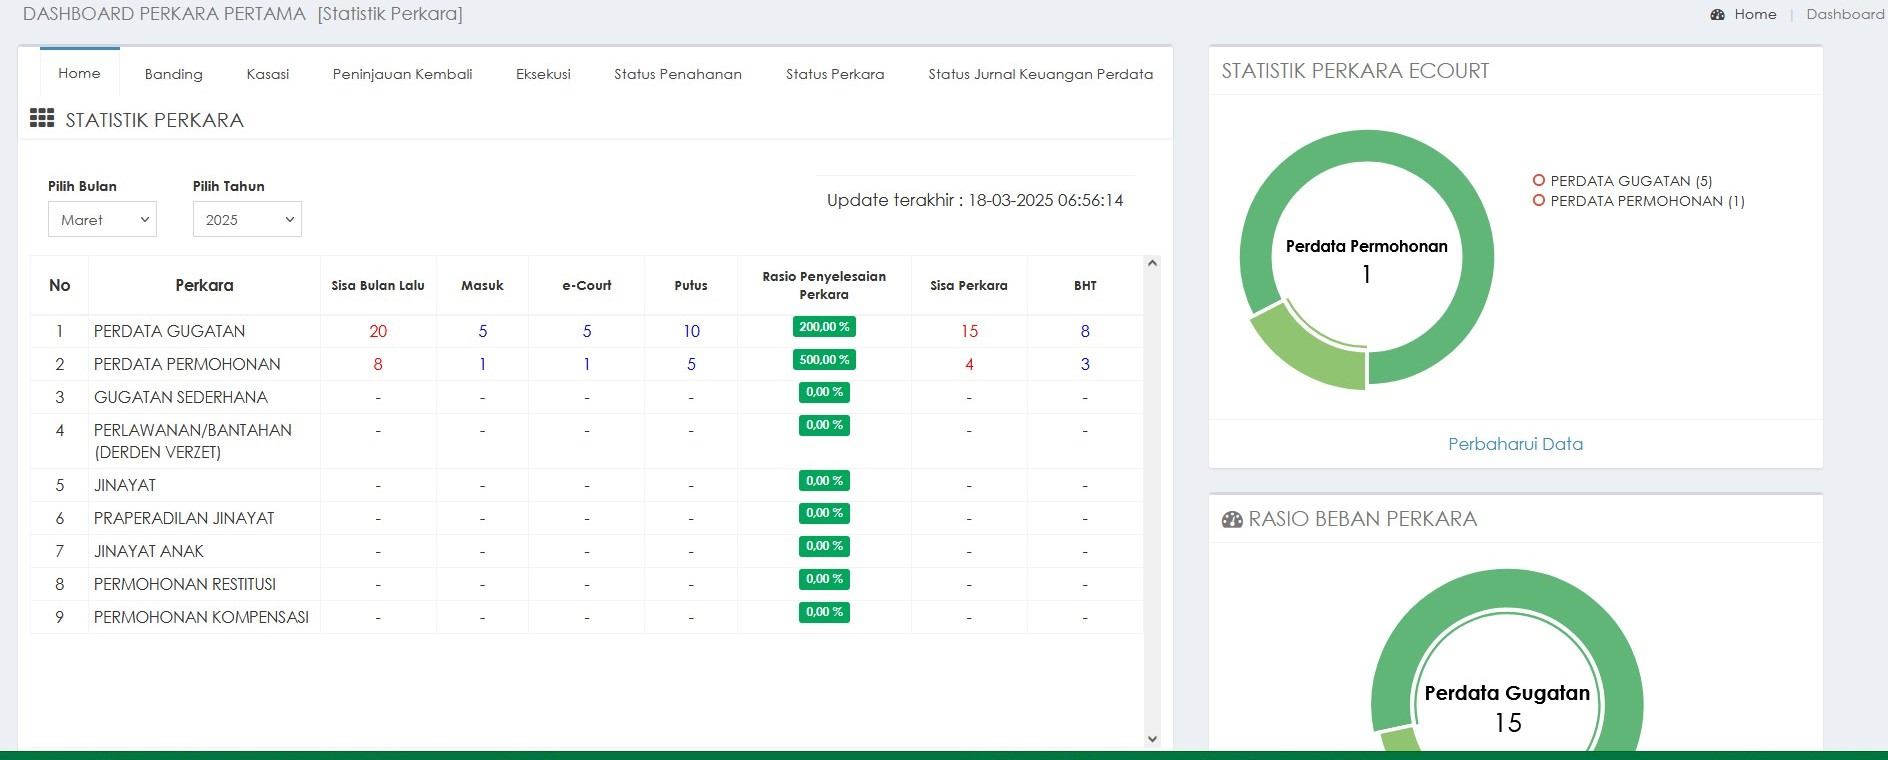Viewport: 1888px width, 760px height.
Task: Click the table scrollbar up arrow
Action: click(1152, 264)
